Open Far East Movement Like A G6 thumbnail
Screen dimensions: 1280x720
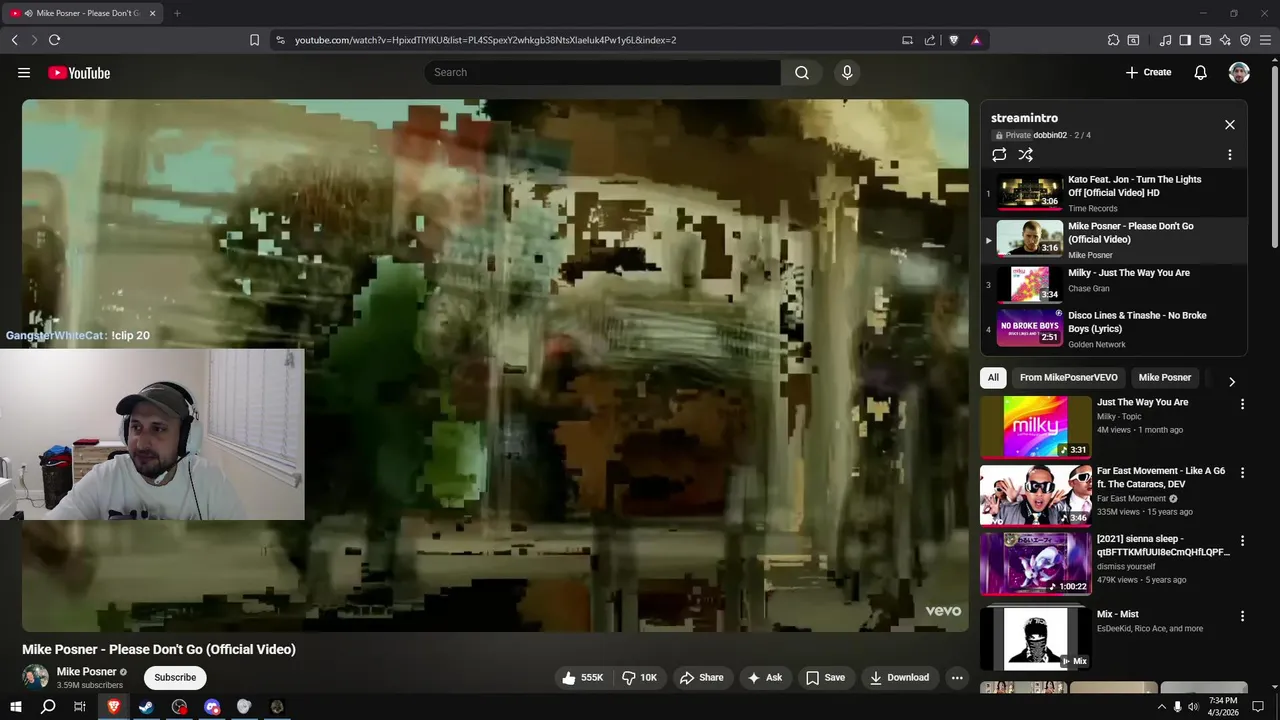click(x=1035, y=495)
